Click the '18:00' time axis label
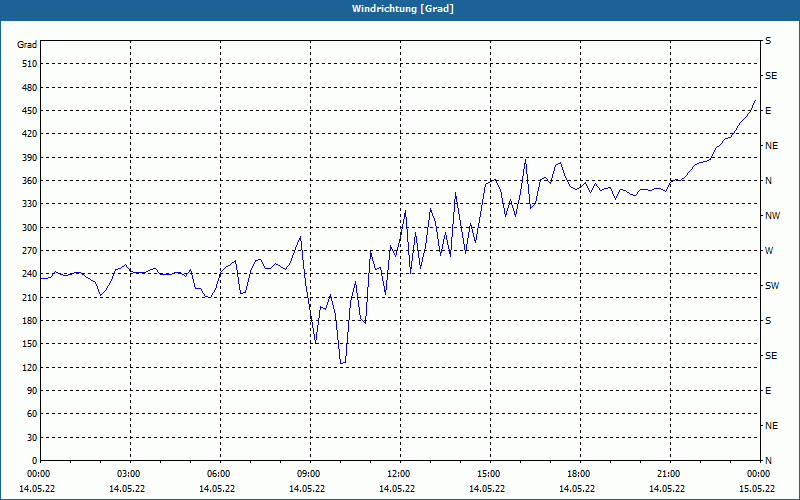Image resolution: width=800 pixels, height=500 pixels. (580, 474)
